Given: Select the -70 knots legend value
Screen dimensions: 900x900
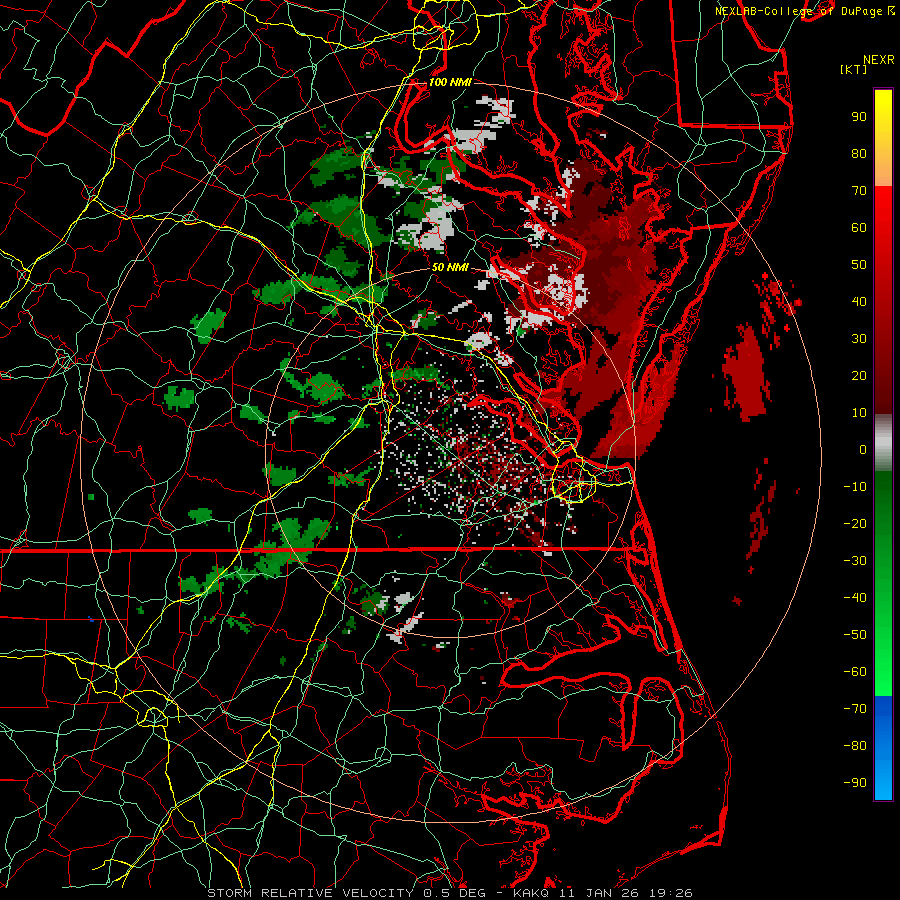Looking at the screenshot, I should [x=855, y=709].
